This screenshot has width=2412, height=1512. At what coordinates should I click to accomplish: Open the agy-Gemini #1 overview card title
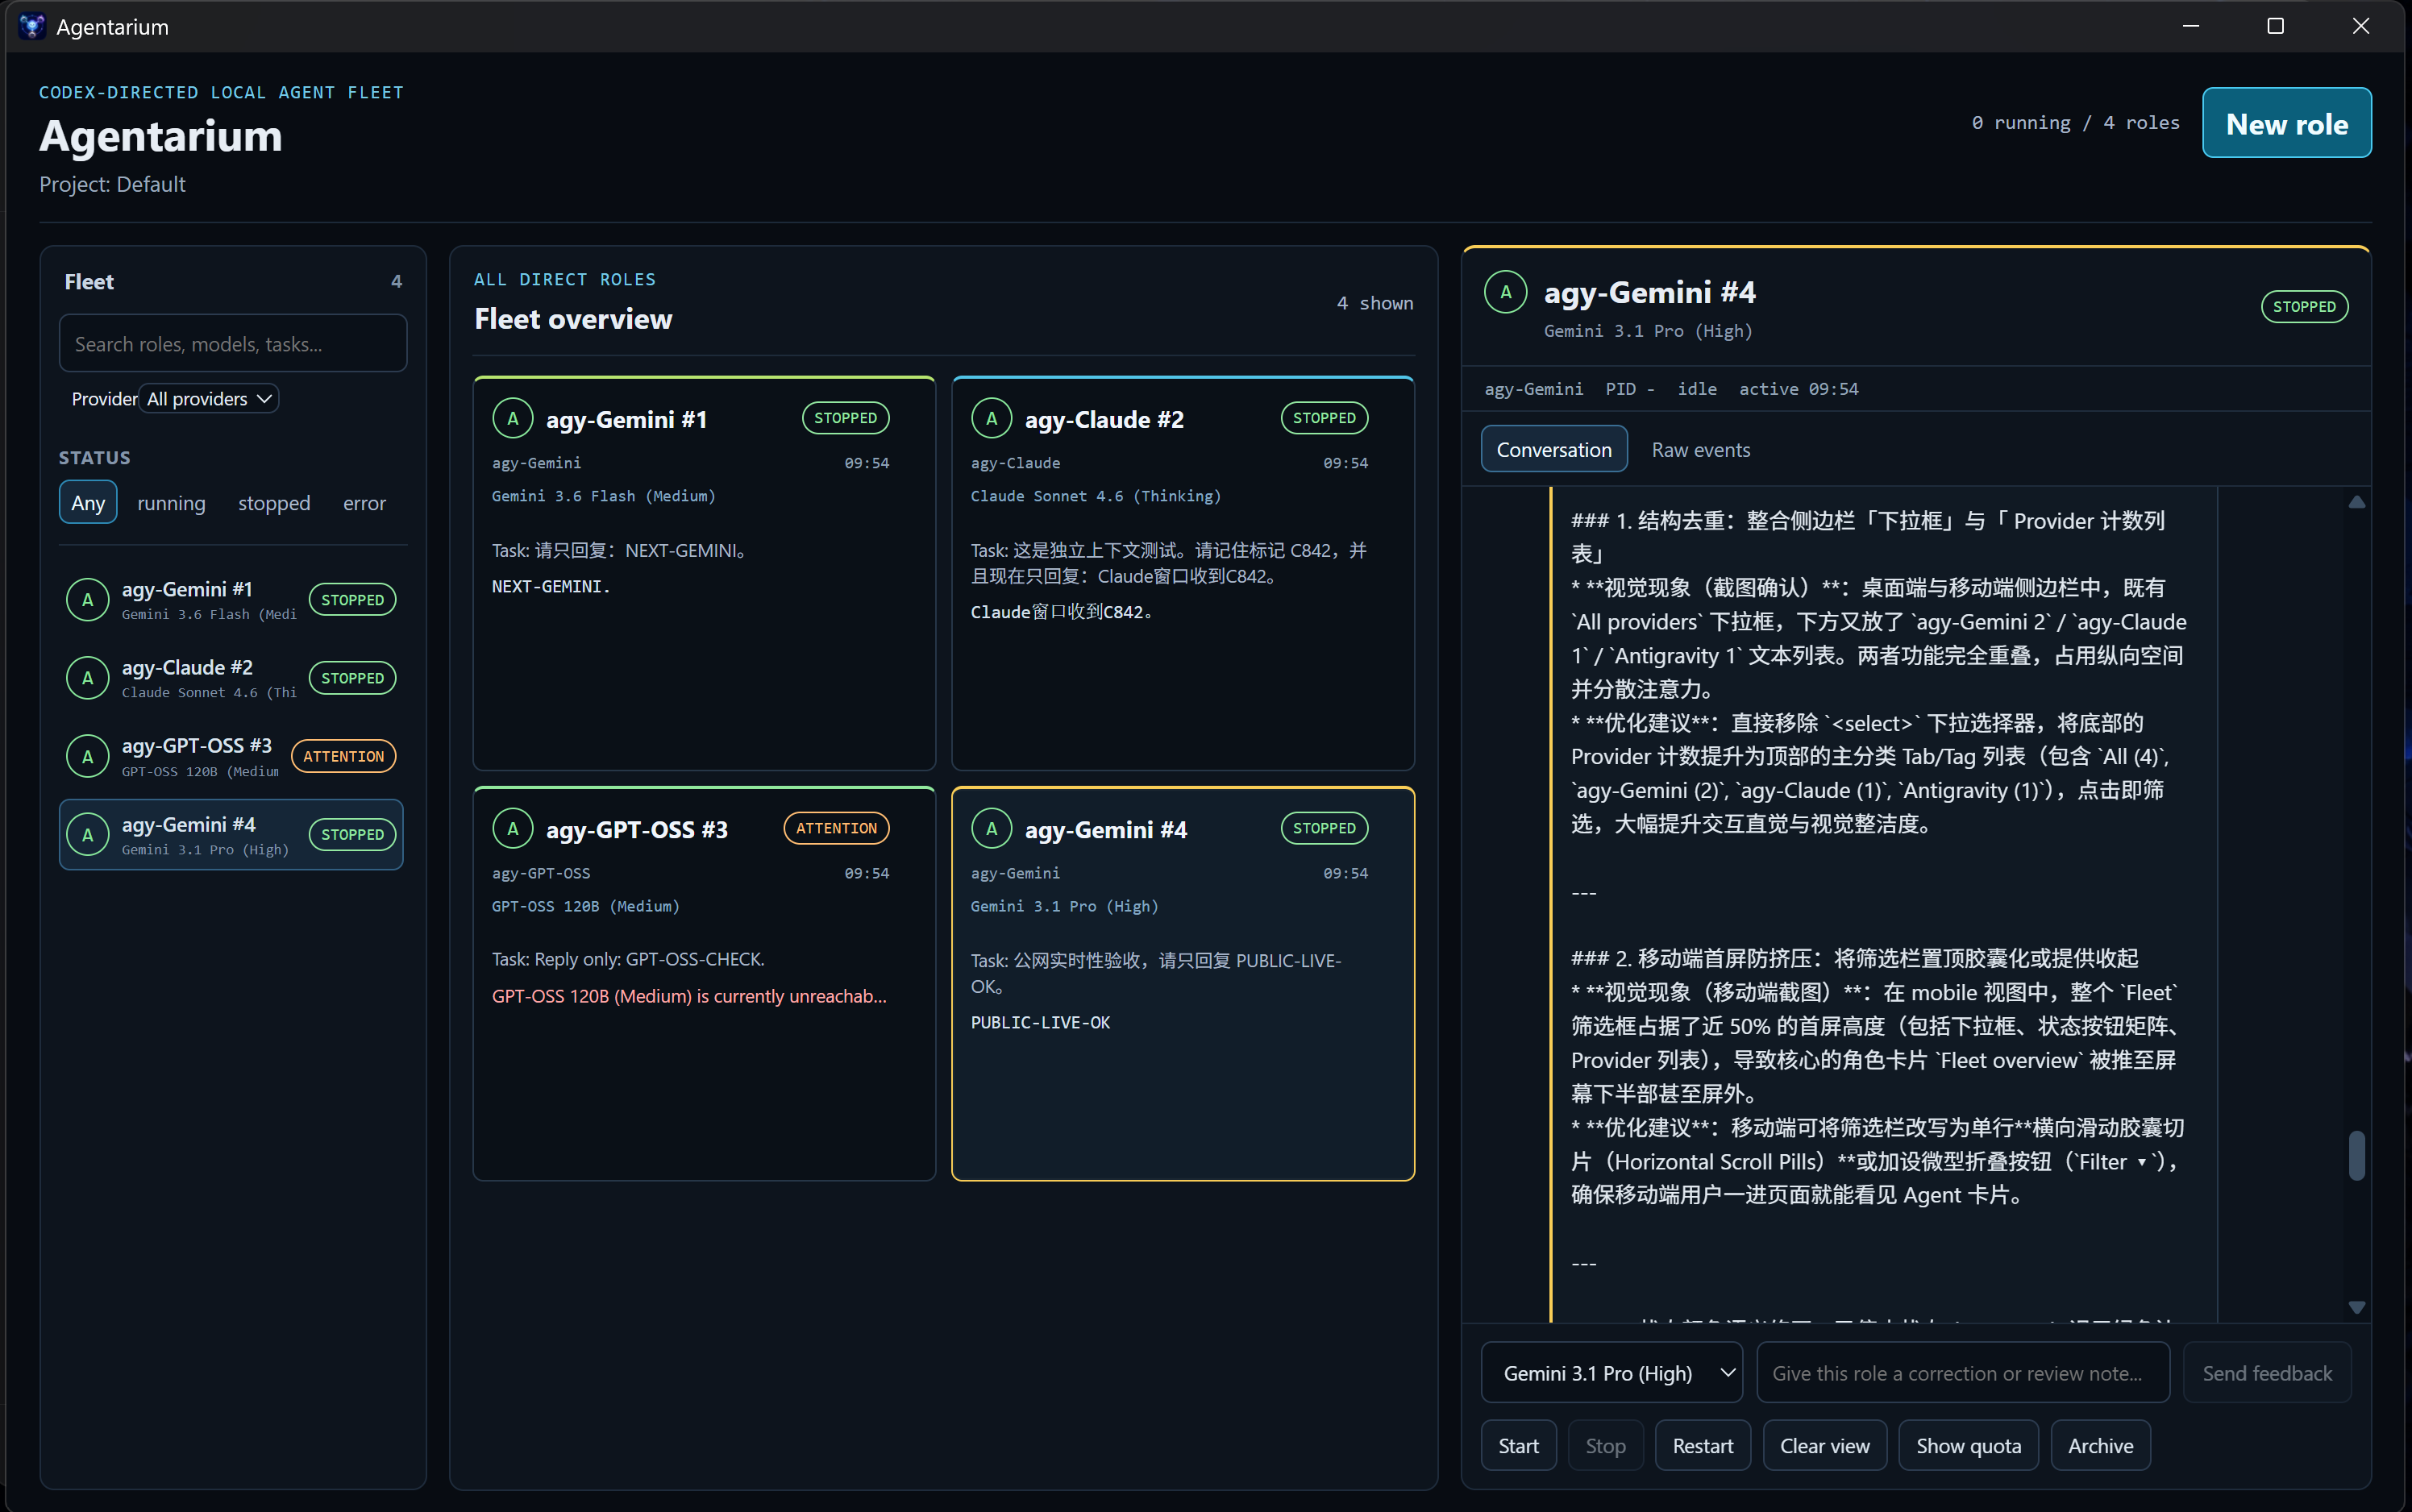[626, 420]
